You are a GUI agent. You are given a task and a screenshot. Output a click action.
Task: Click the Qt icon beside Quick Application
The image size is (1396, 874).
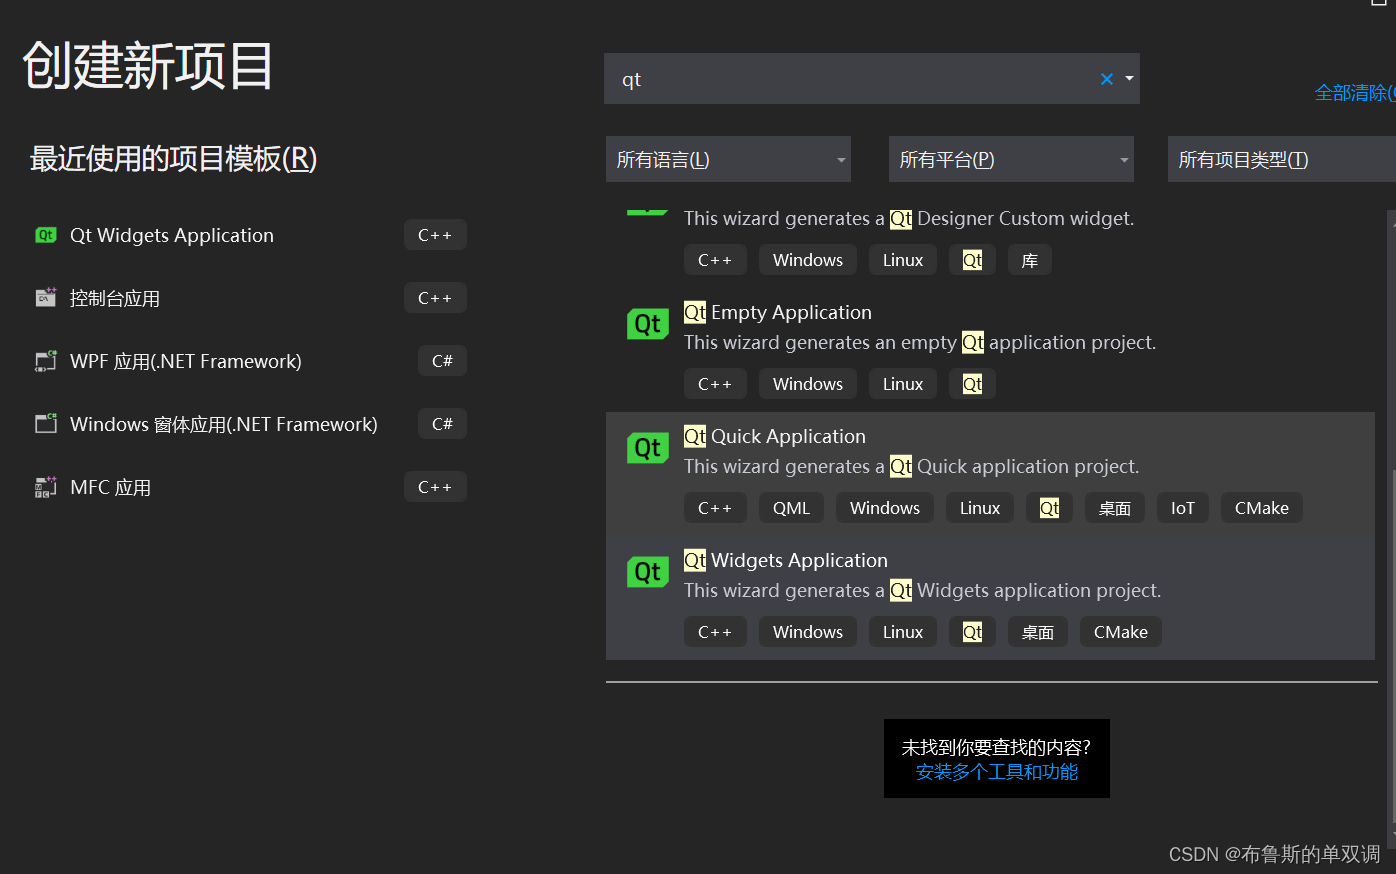coord(647,447)
